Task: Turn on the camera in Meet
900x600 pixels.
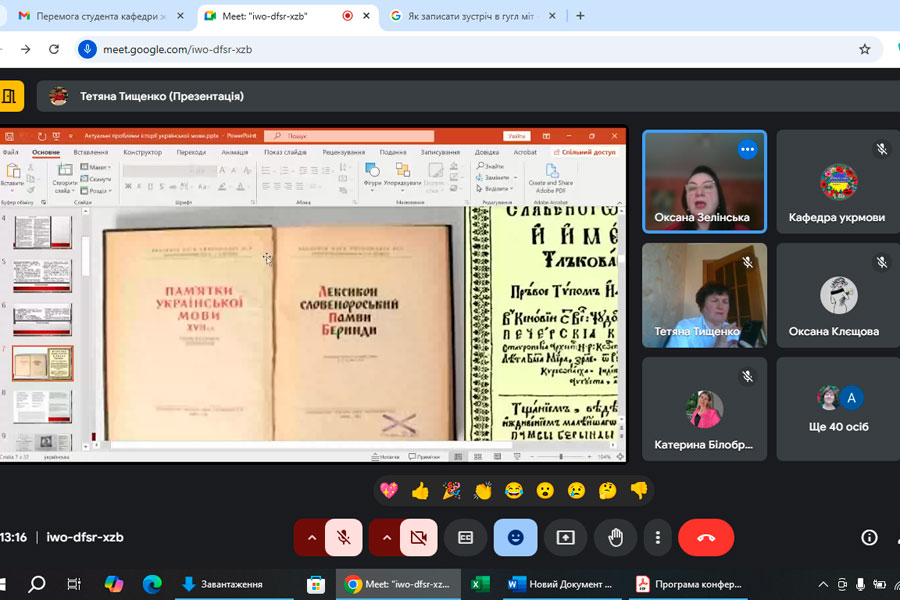Action: tap(418, 537)
